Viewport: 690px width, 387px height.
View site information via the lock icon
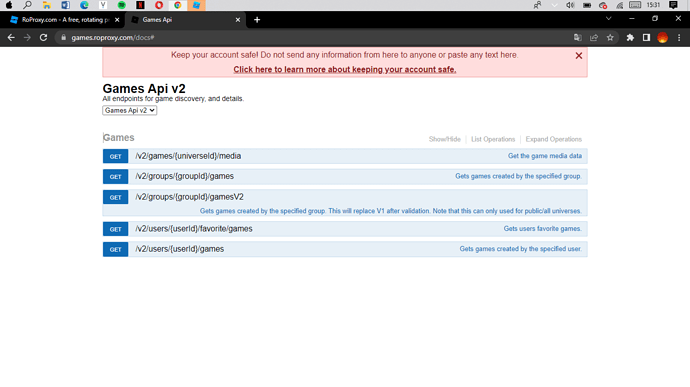63,37
